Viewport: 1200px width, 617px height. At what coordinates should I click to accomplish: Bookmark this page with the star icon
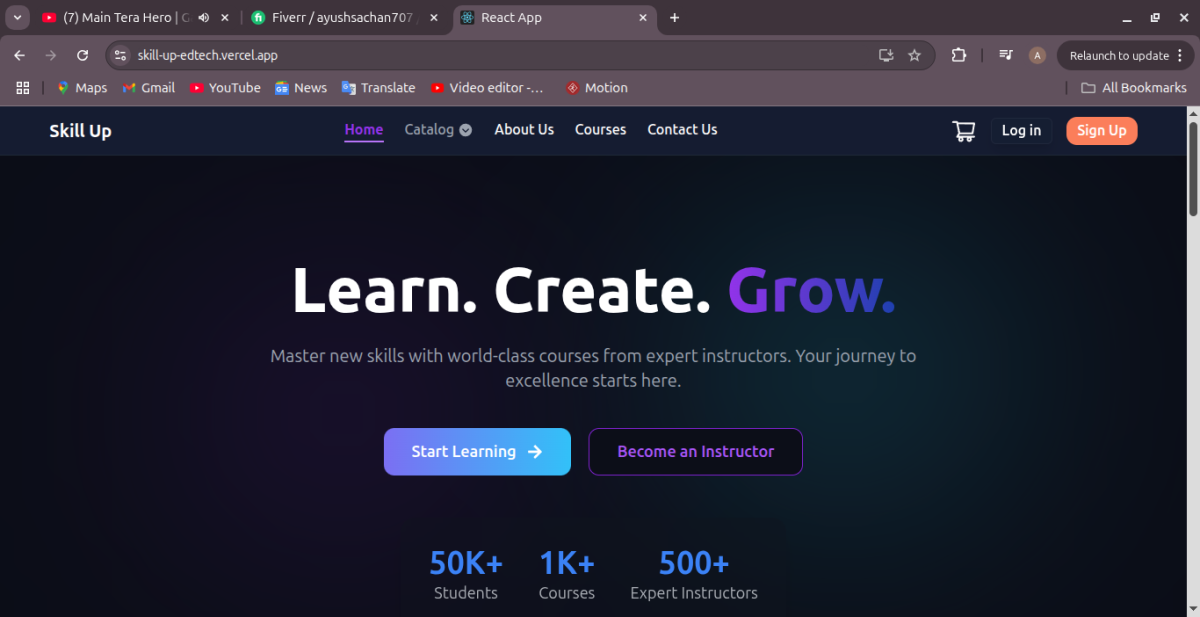point(914,56)
